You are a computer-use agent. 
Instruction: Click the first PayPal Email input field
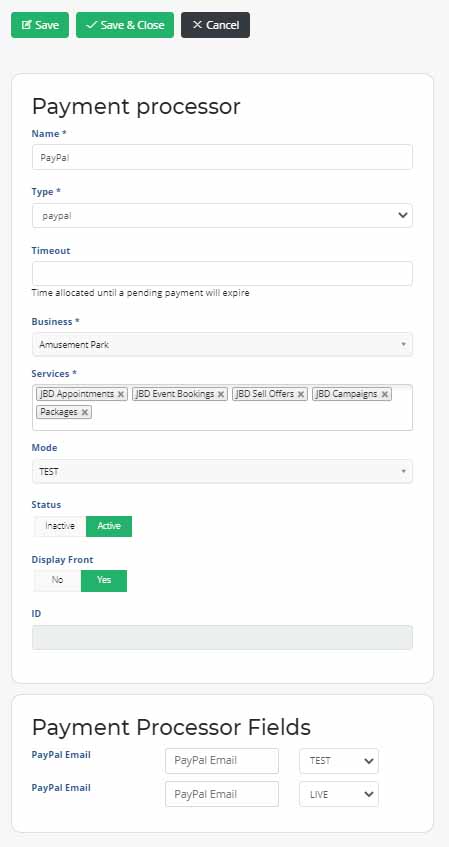click(x=222, y=761)
